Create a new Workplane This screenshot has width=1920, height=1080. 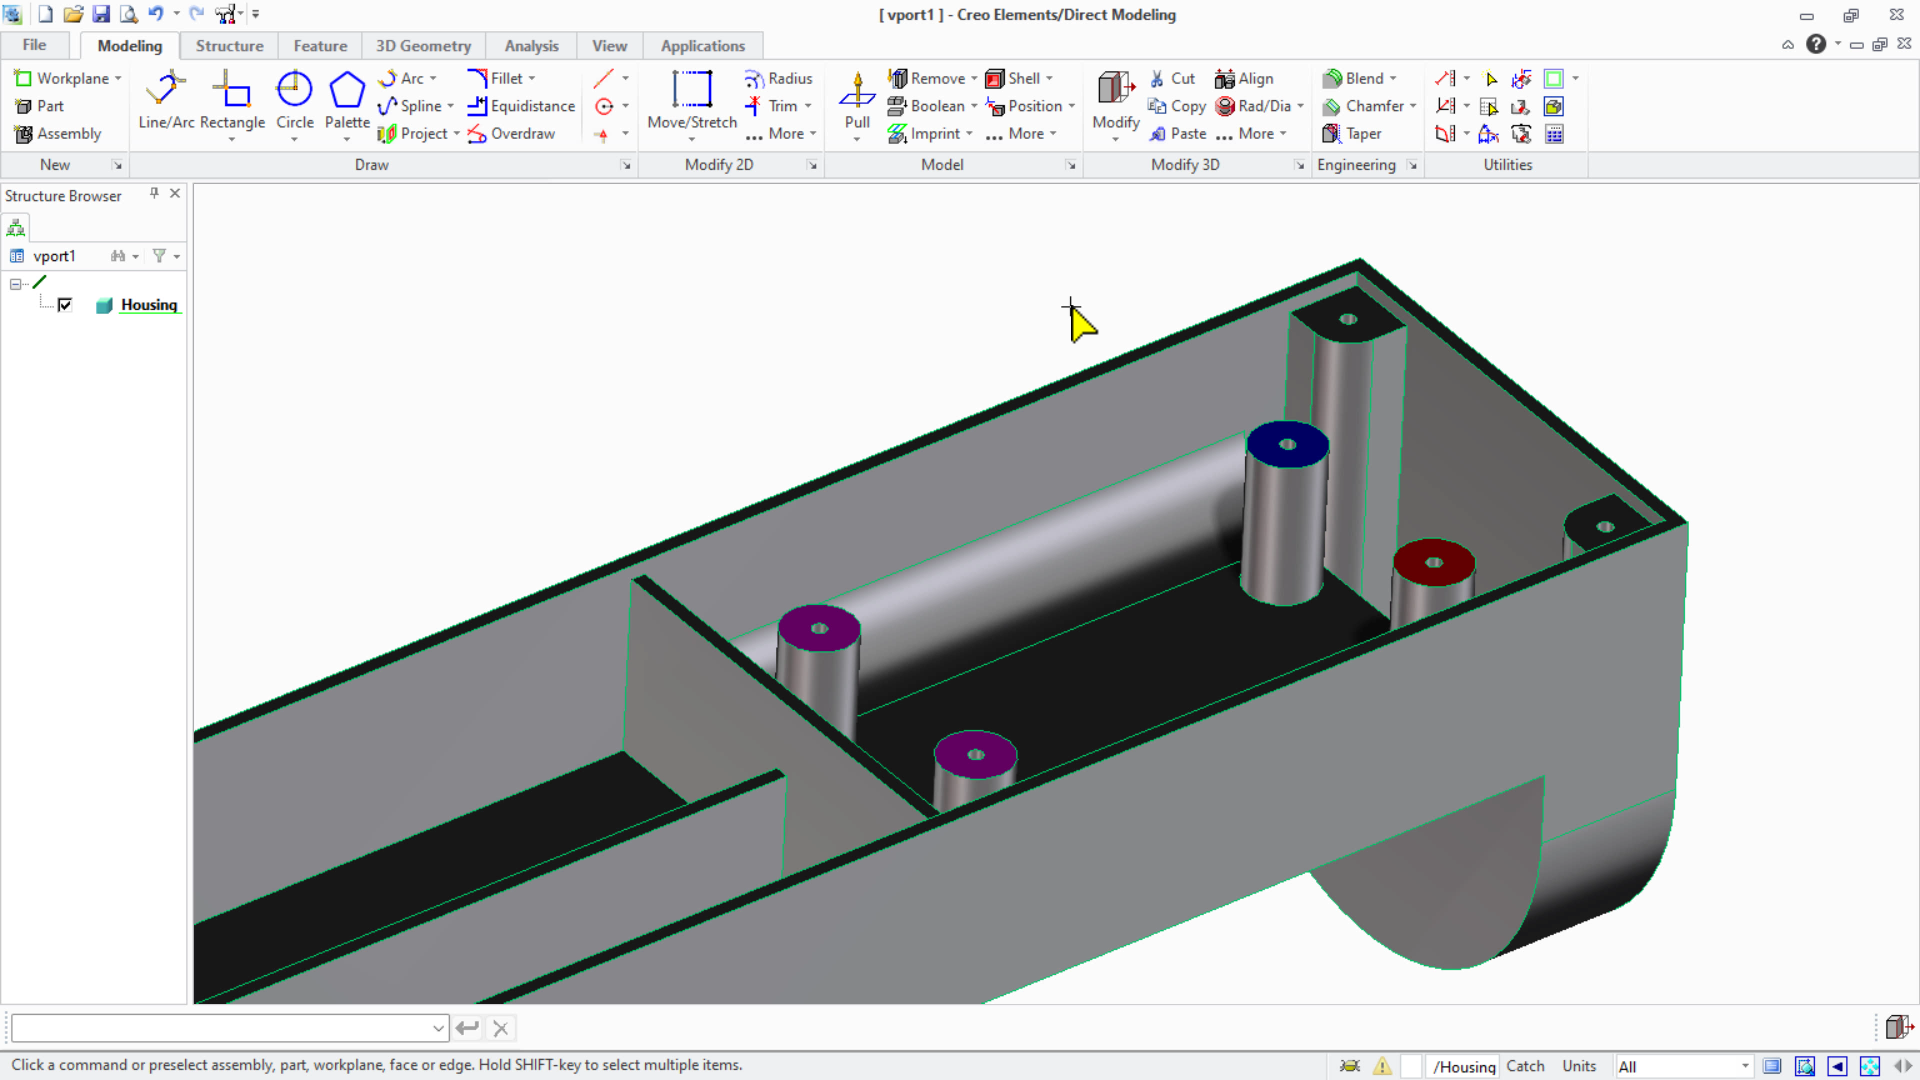(x=61, y=78)
